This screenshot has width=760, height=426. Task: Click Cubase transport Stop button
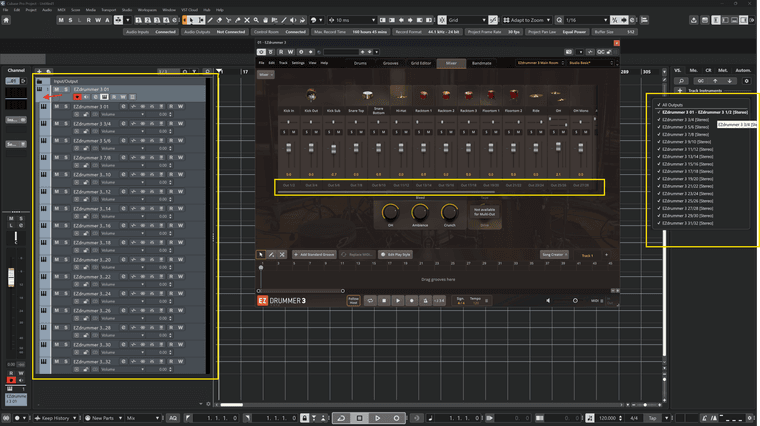pyautogui.click(x=360, y=418)
